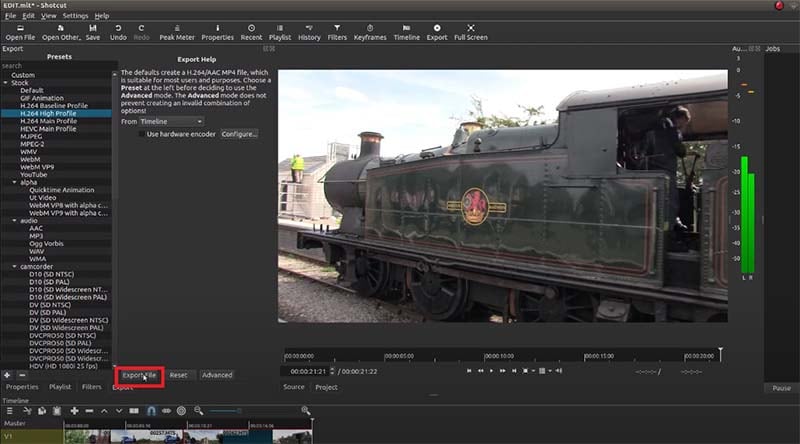Image resolution: width=800 pixels, height=444 pixels.
Task: Click the timeline cut (scissors) icon
Action: point(27,411)
